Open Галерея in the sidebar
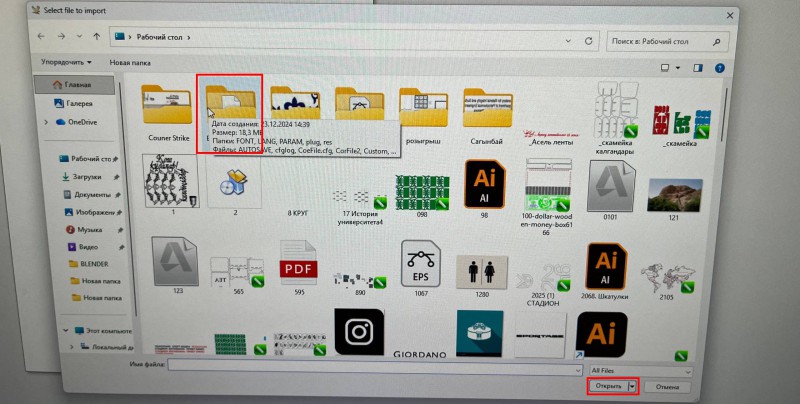The height and width of the screenshot is (404, 800). pos(74,103)
